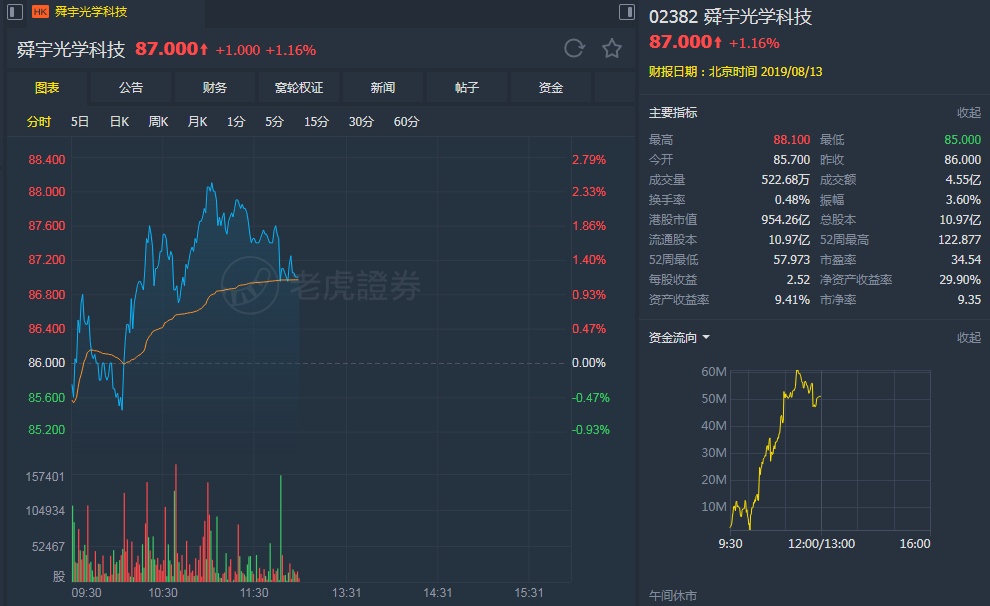Collapse the 资金流向 section via 收起

(x=969, y=338)
